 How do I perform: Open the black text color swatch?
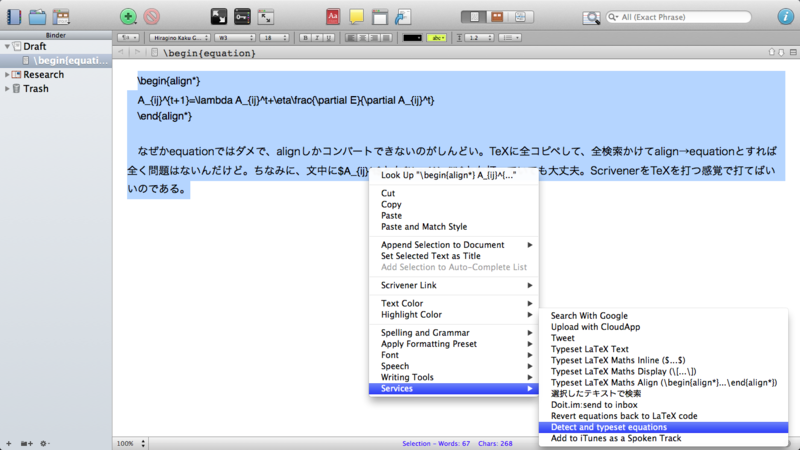tap(412, 38)
